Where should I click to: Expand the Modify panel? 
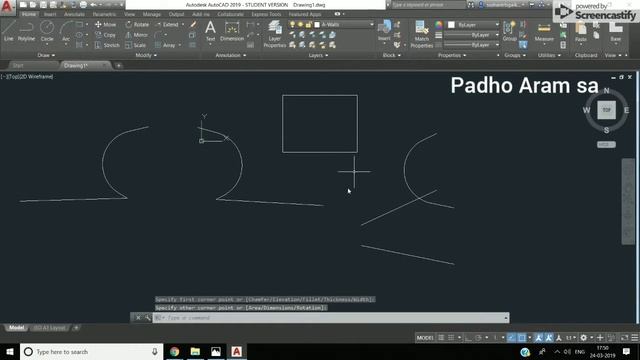146,55
